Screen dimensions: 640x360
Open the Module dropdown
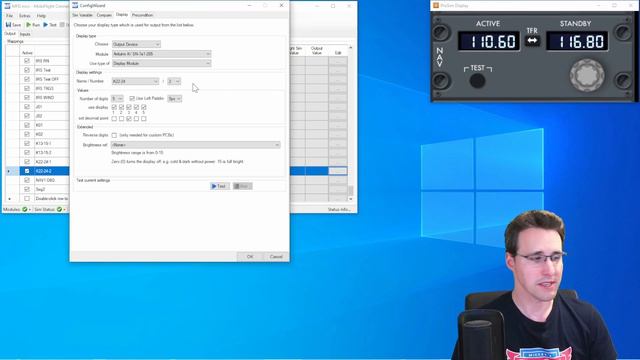click(x=161, y=54)
